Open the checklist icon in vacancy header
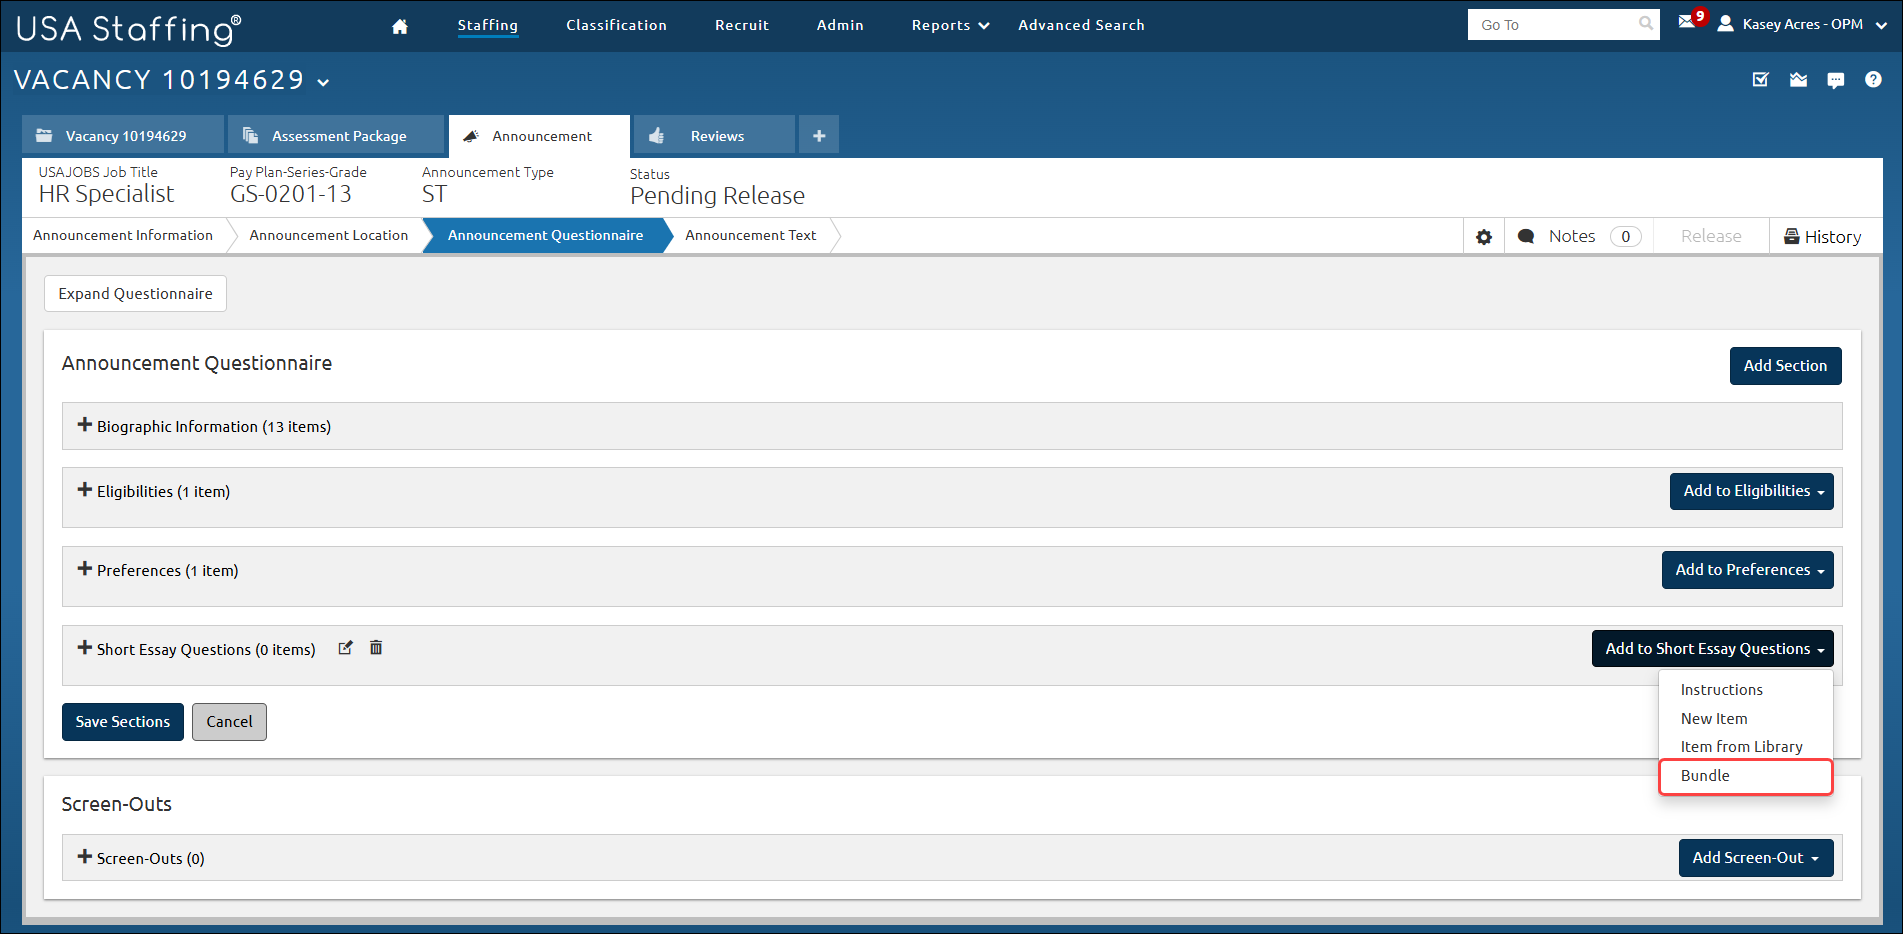This screenshot has width=1903, height=934. click(x=1761, y=80)
